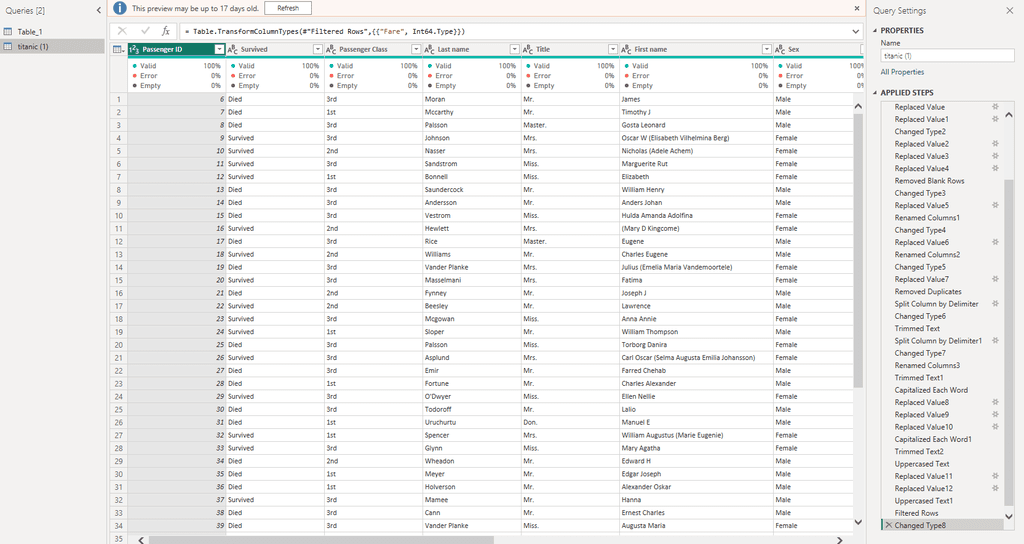This screenshot has height=544, width=1024.
Task: Open Survived column filter dropdown
Action: [x=317, y=50]
